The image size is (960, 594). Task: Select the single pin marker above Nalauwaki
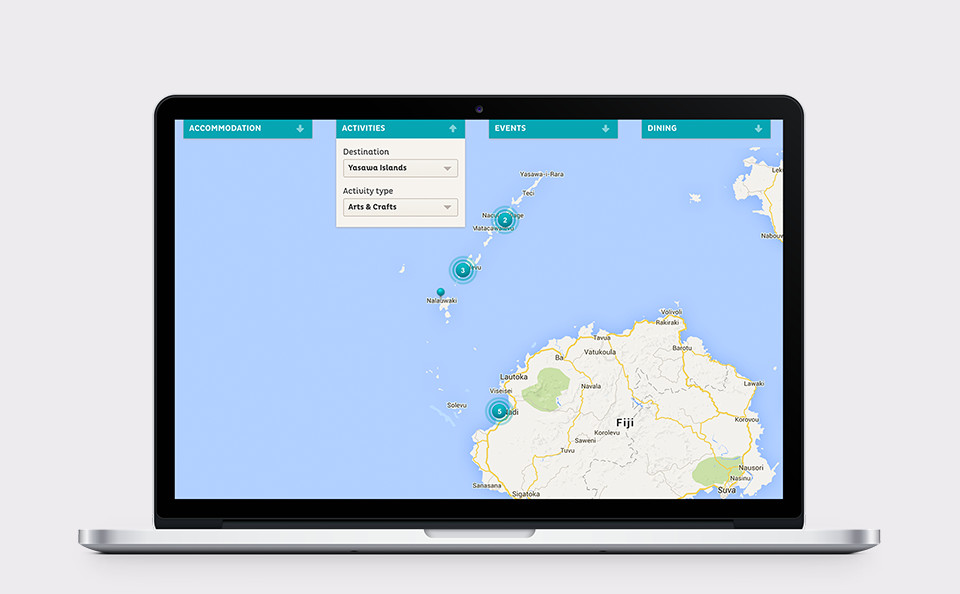[x=441, y=292]
